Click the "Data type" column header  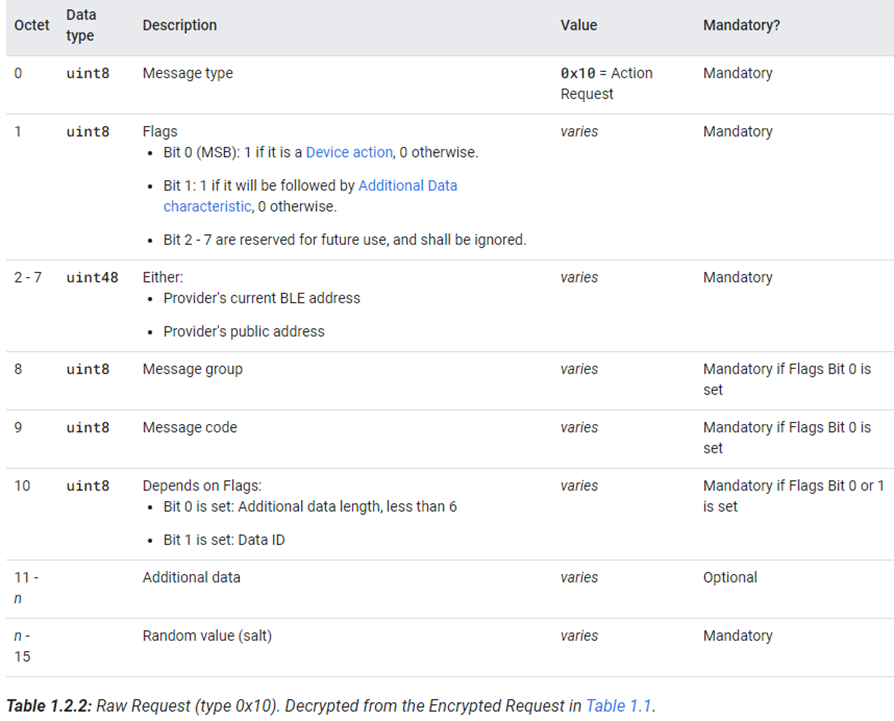pyautogui.click(x=80, y=25)
